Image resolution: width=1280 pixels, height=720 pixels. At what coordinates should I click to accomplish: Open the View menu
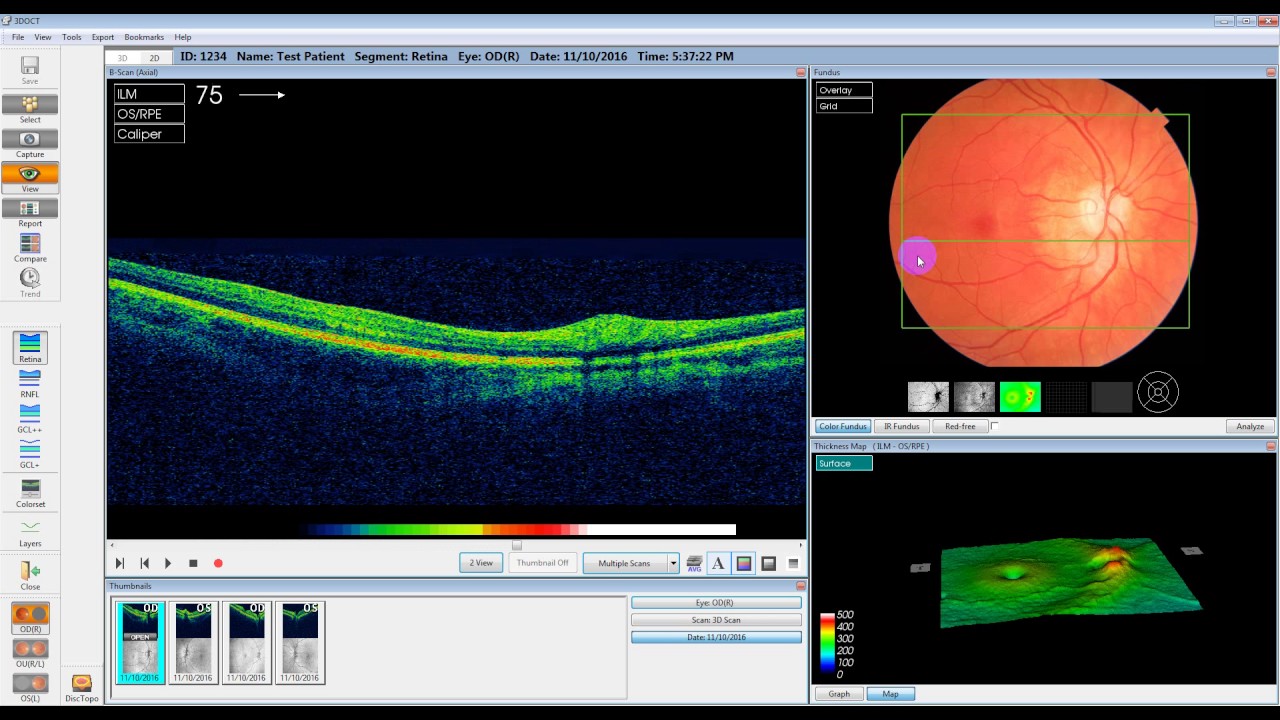coord(43,37)
